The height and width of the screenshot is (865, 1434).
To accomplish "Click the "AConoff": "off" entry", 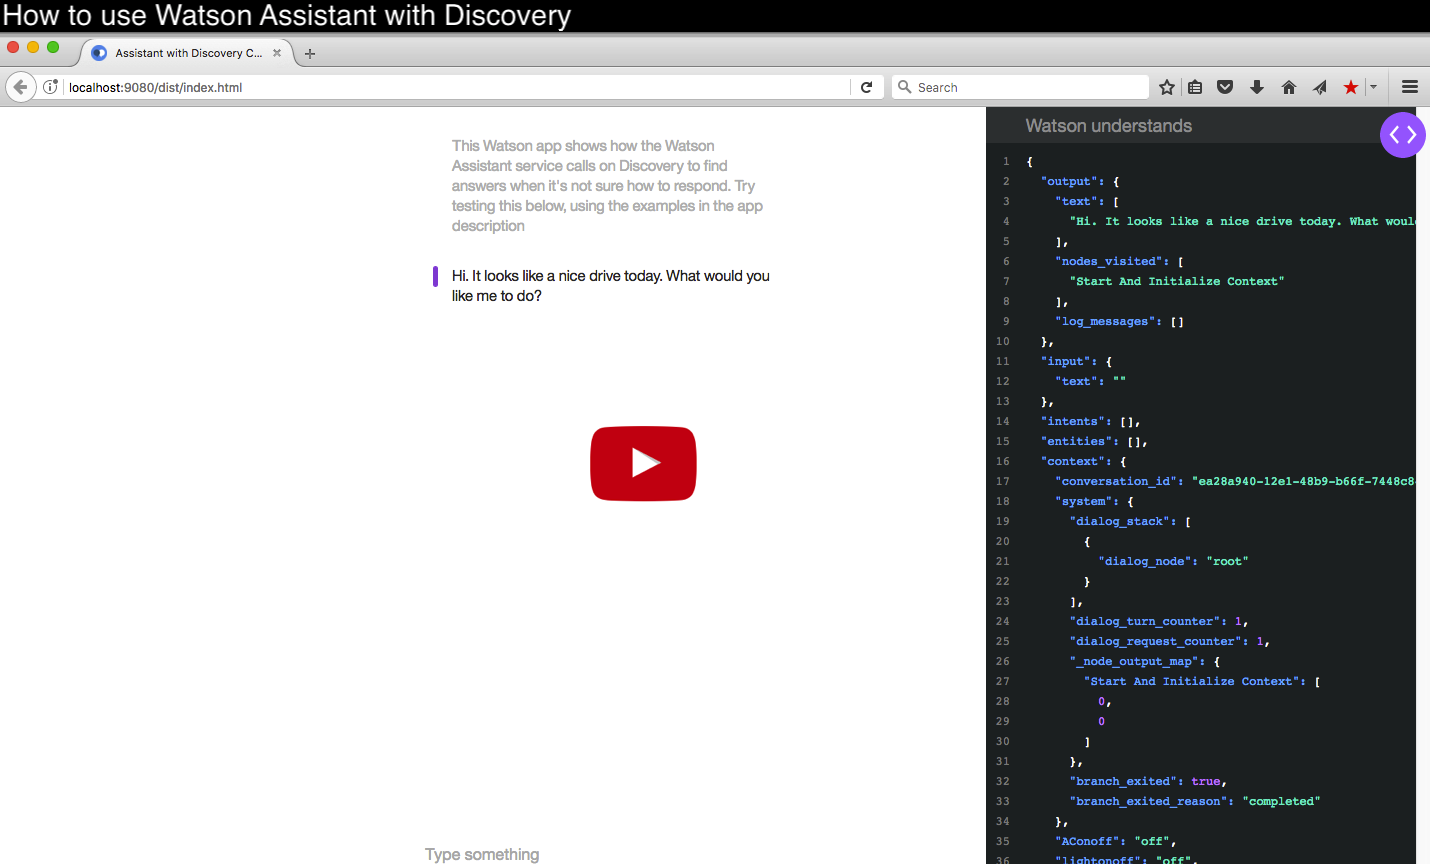I will [x=1115, y=841].
